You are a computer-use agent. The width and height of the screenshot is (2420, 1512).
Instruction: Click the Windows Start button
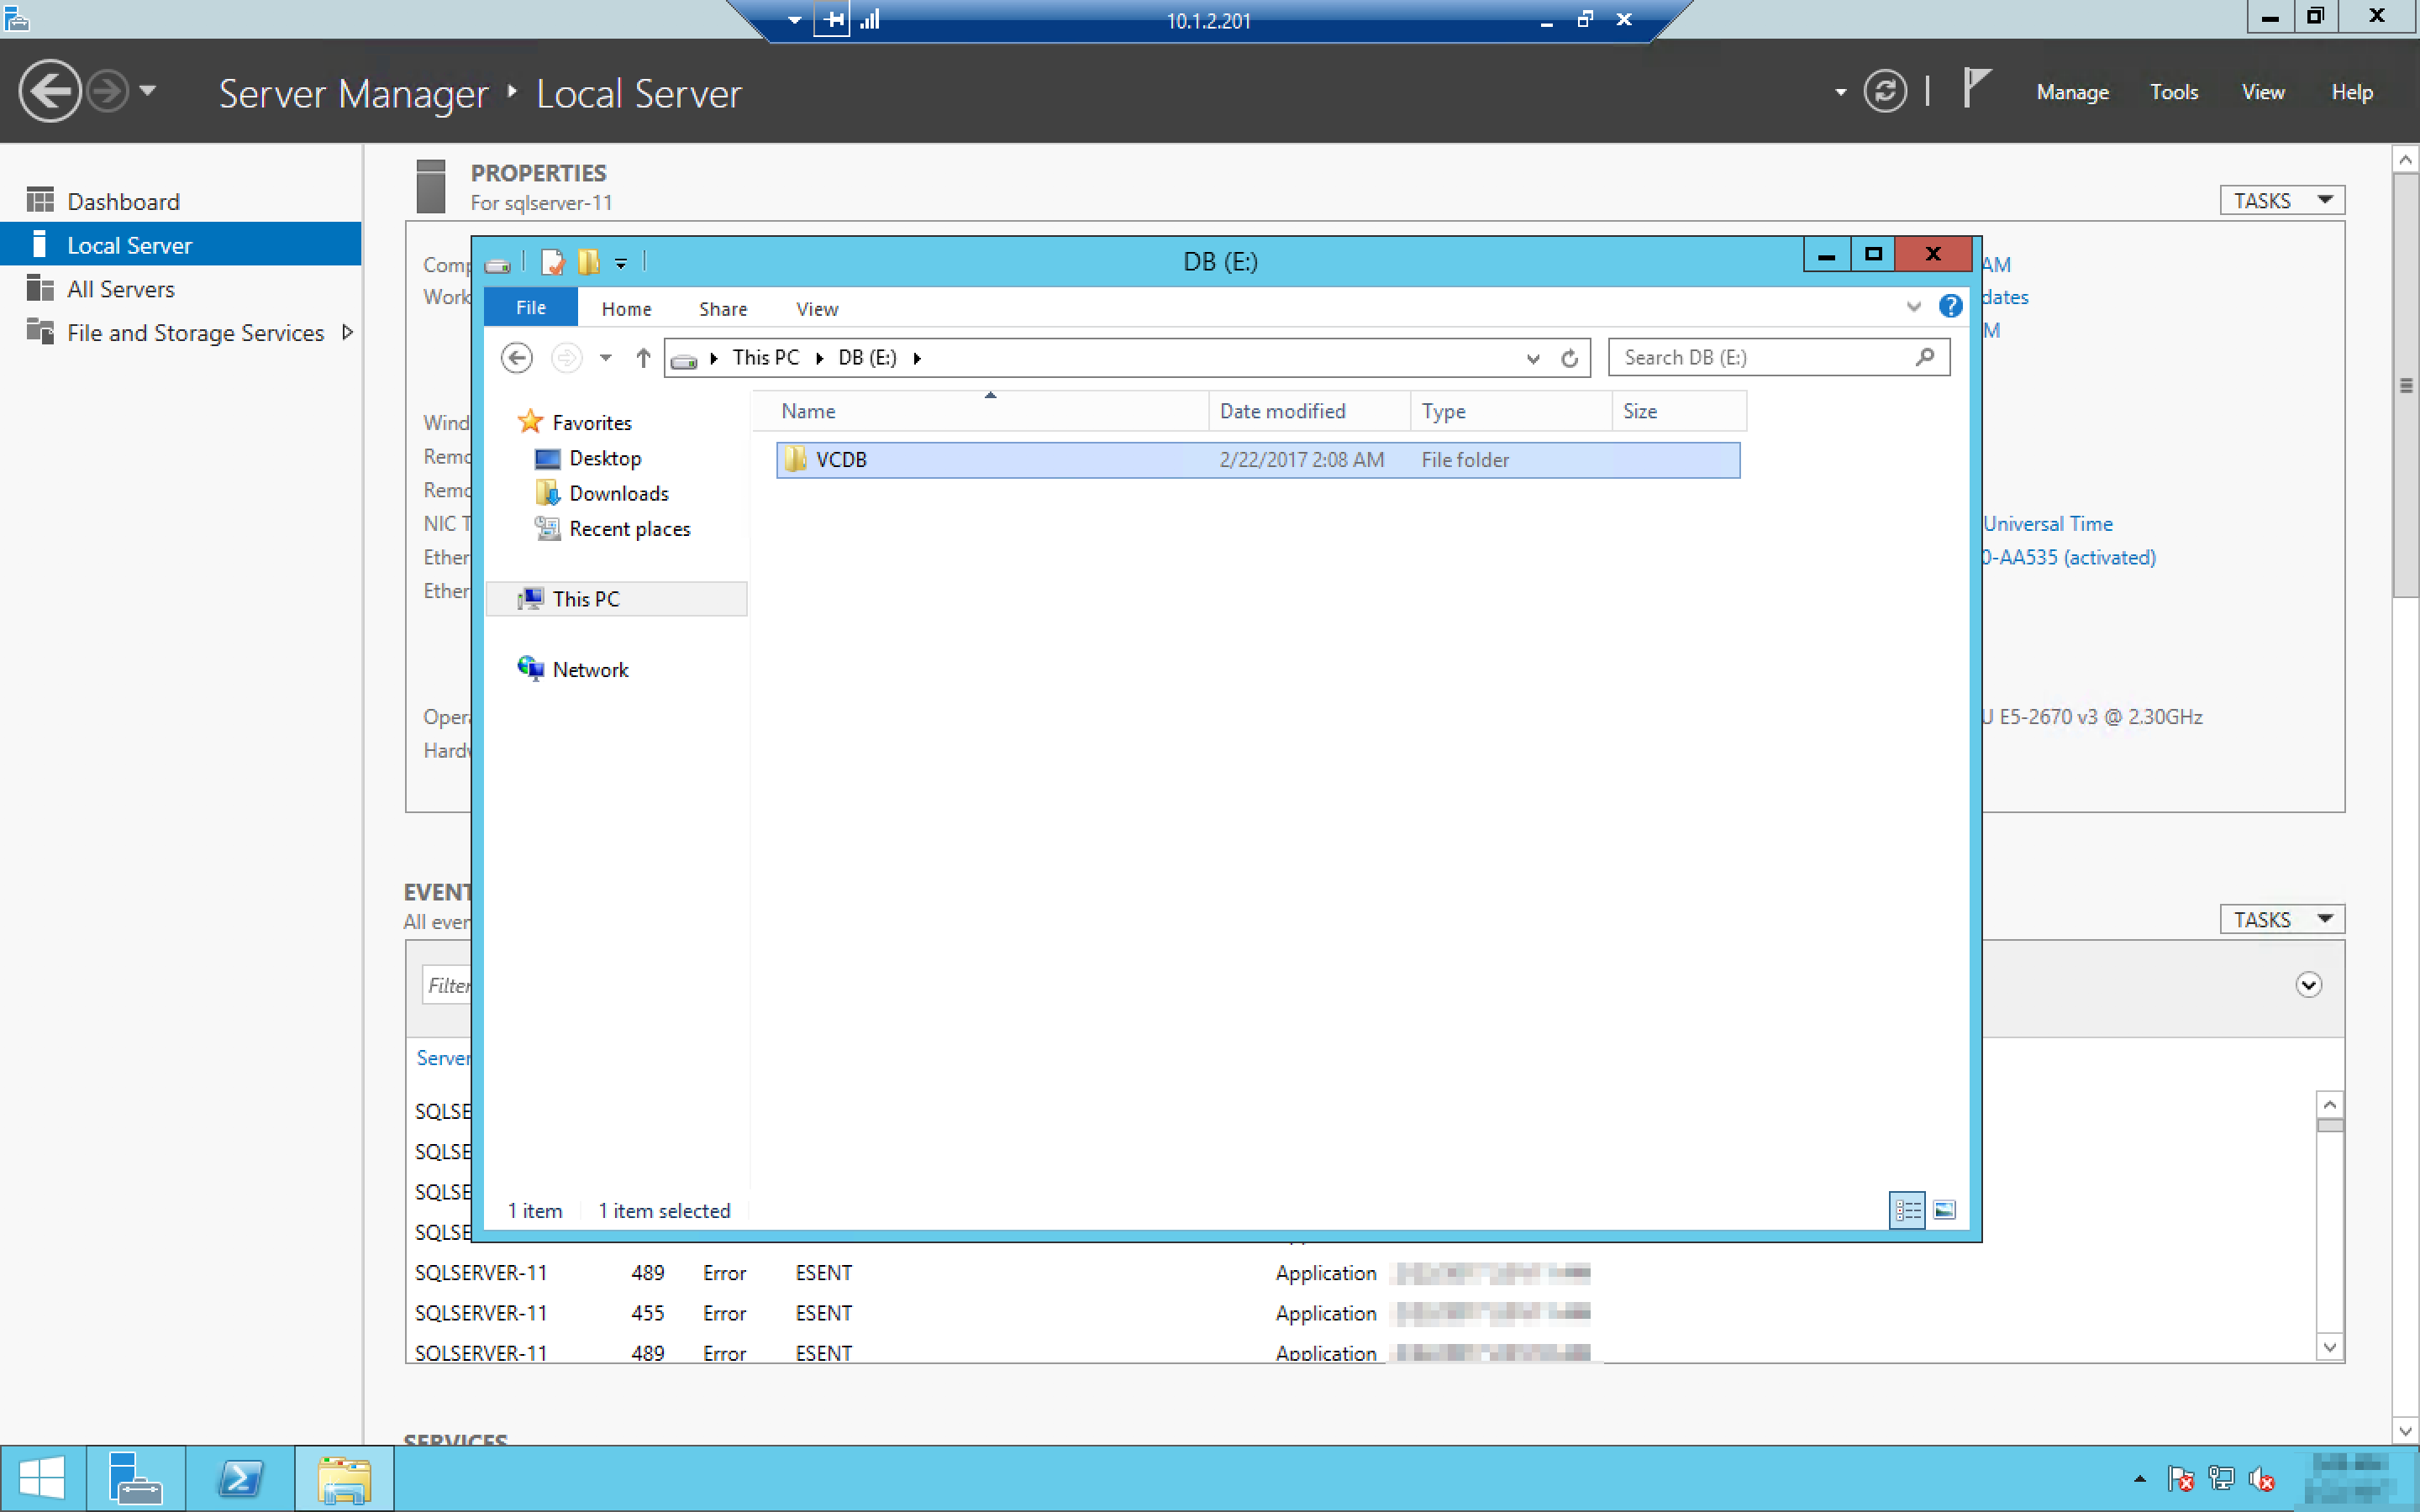tap(42, 1478)
